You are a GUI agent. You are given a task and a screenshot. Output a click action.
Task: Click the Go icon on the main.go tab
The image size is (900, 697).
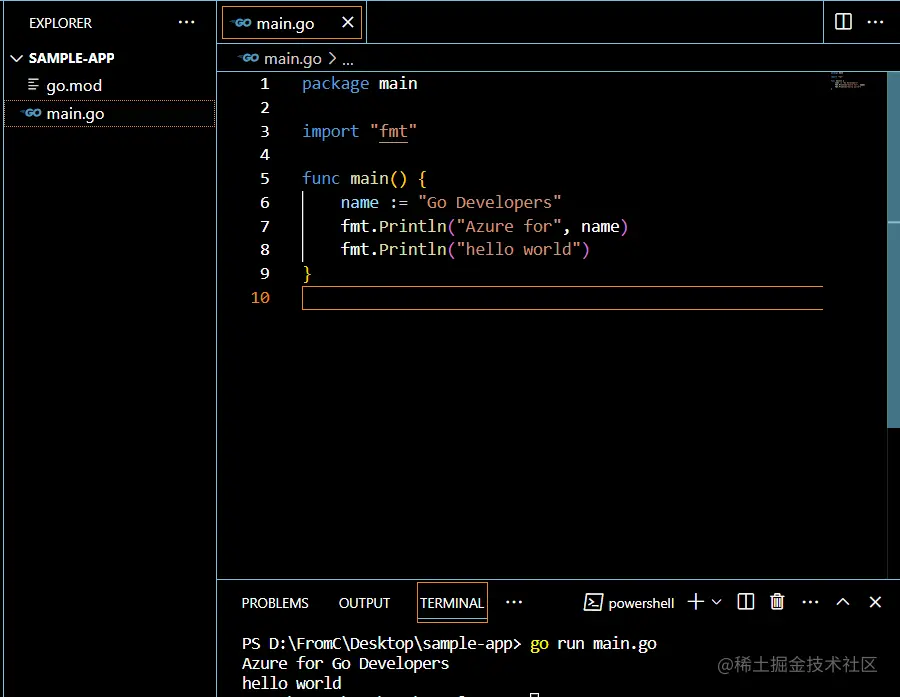(x=241, y=23)
